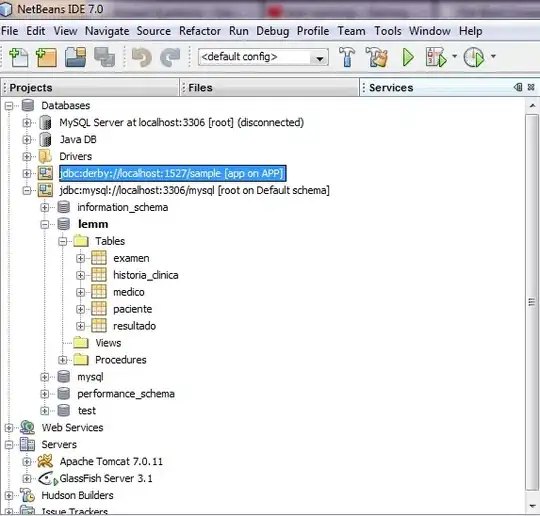Expand the Java DB node
Image resolution: width=540 pixels, height=516 pixels.
[x=27, y=140]
